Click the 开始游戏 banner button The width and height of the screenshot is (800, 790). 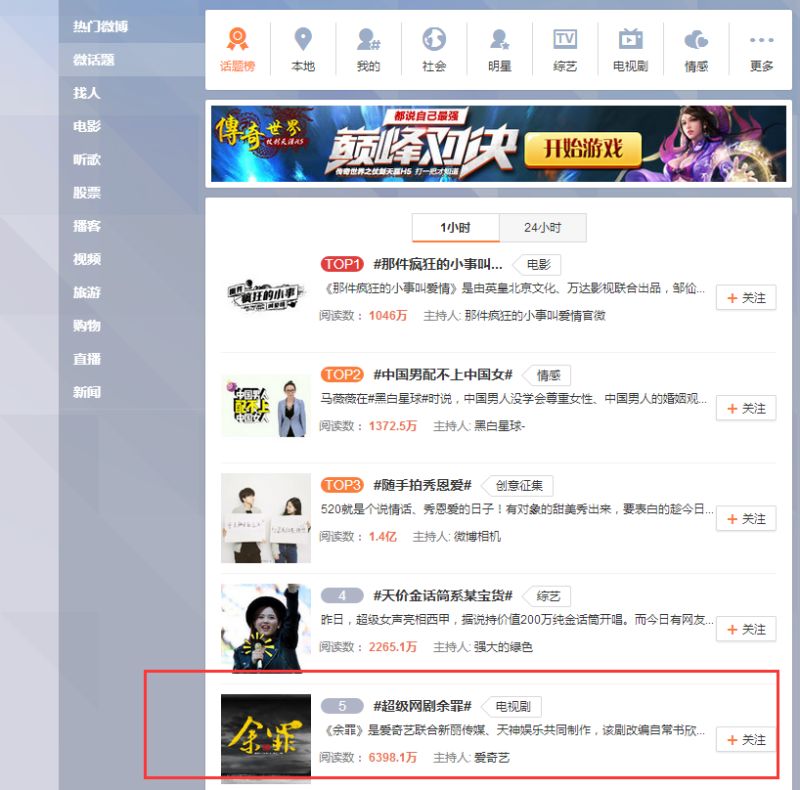tap(582, 149)
